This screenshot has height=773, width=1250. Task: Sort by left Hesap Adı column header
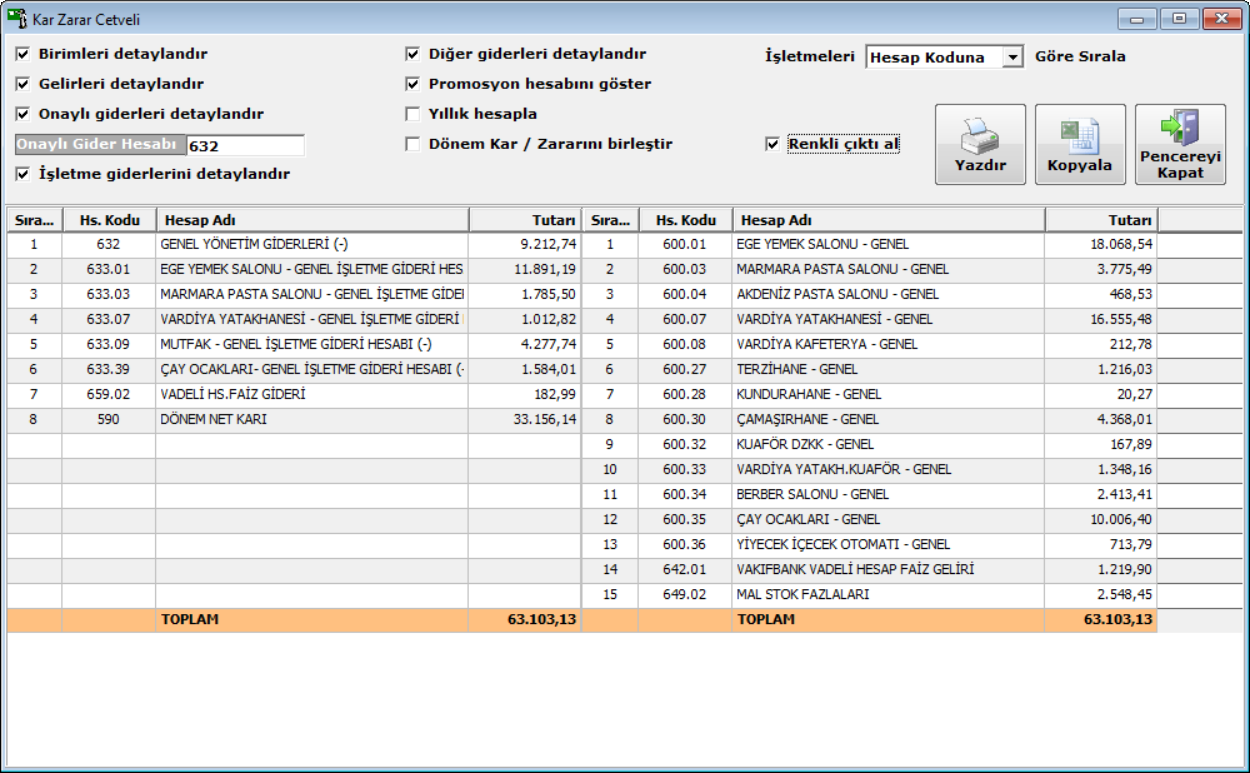coord(312,220)
